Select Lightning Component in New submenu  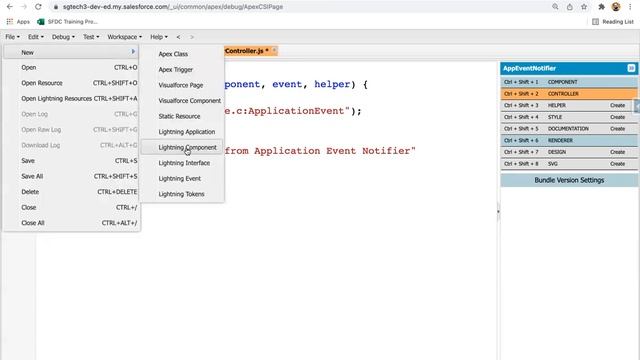pos(182,147)
